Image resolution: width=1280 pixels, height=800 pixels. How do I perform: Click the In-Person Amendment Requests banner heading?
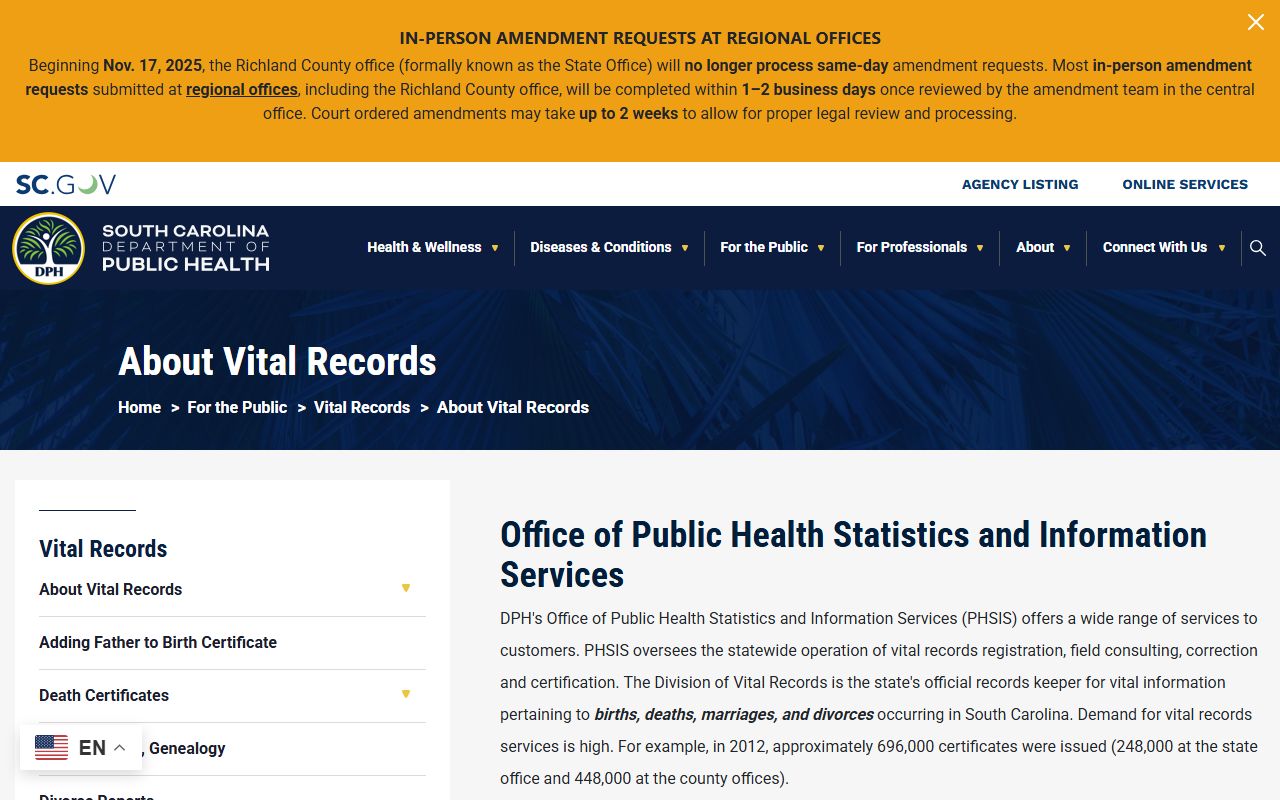640,38
